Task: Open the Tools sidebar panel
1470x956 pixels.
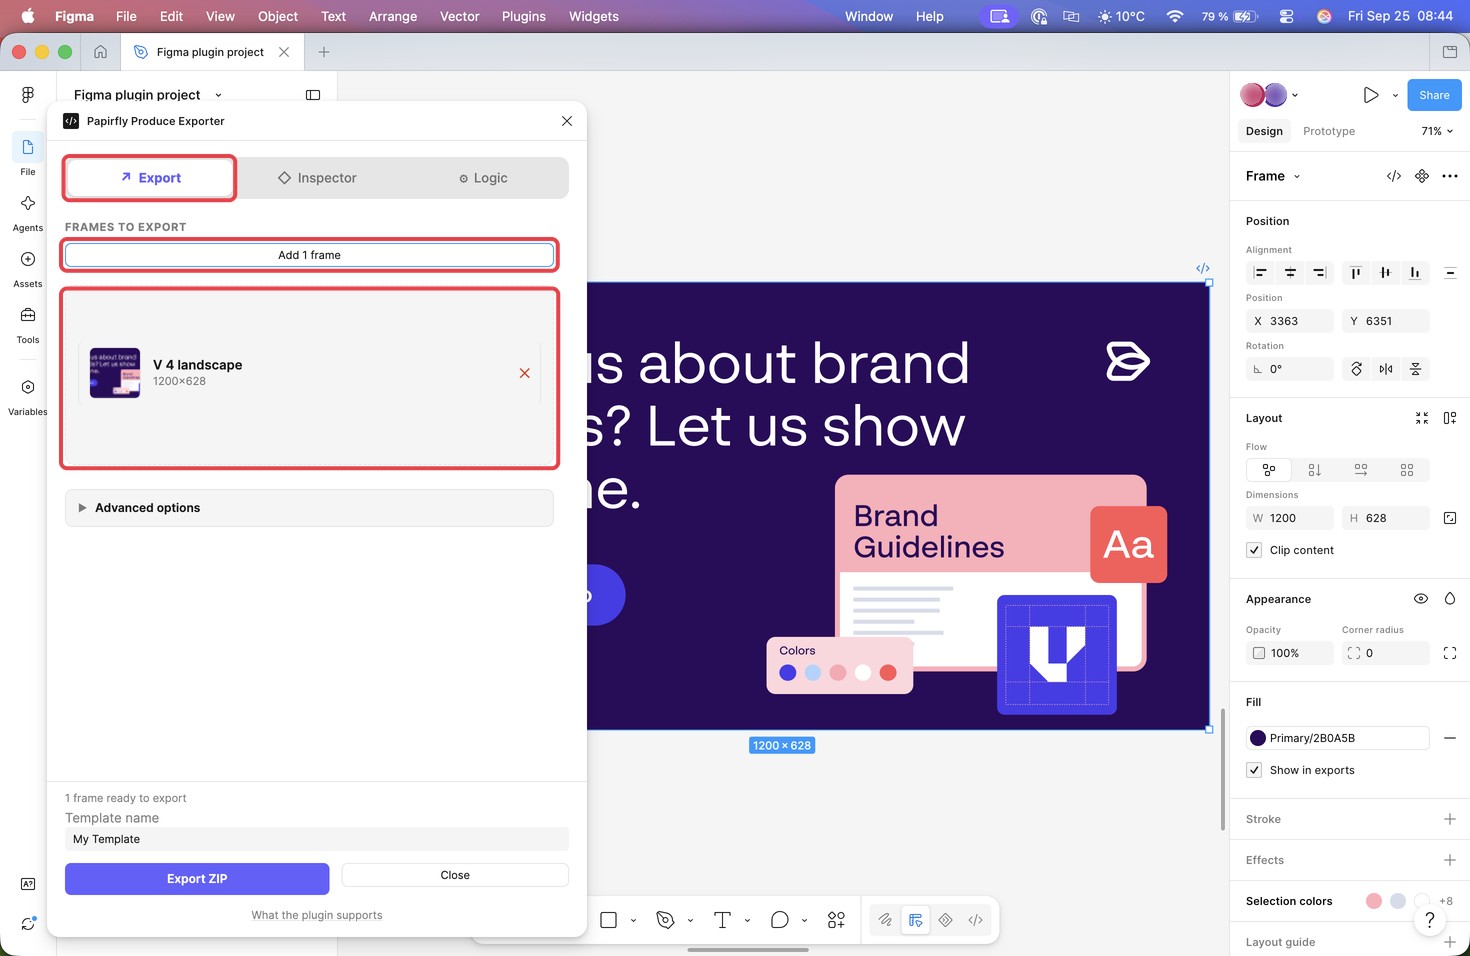Action: click(x=28, y=315)
